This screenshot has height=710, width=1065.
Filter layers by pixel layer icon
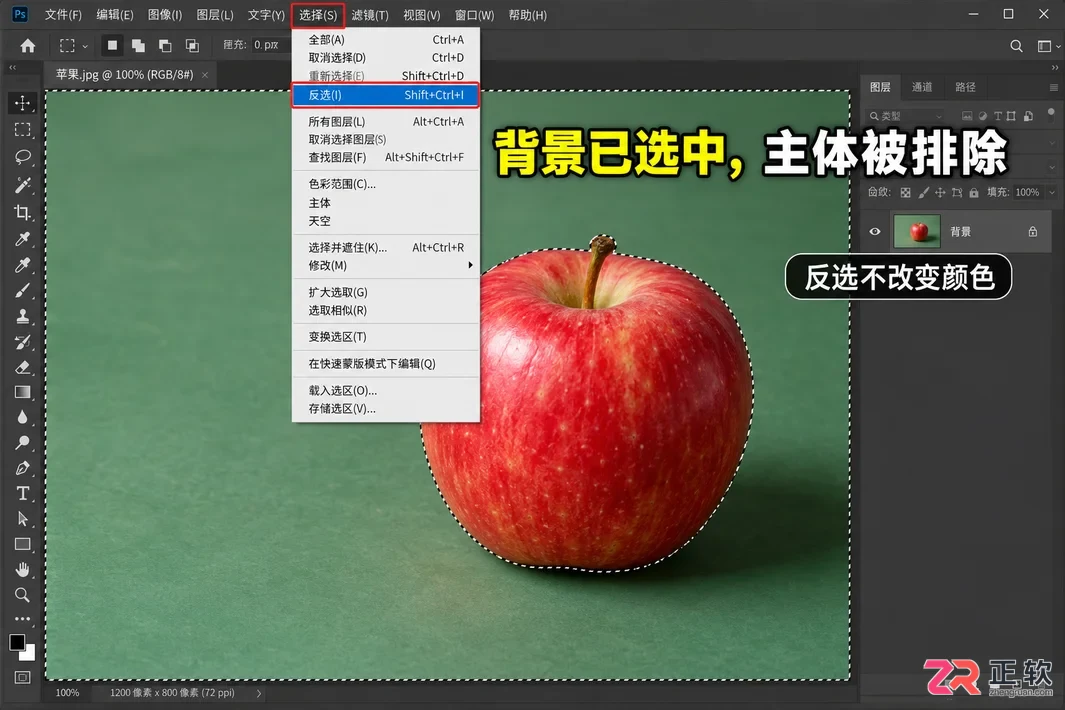(967, 116)
